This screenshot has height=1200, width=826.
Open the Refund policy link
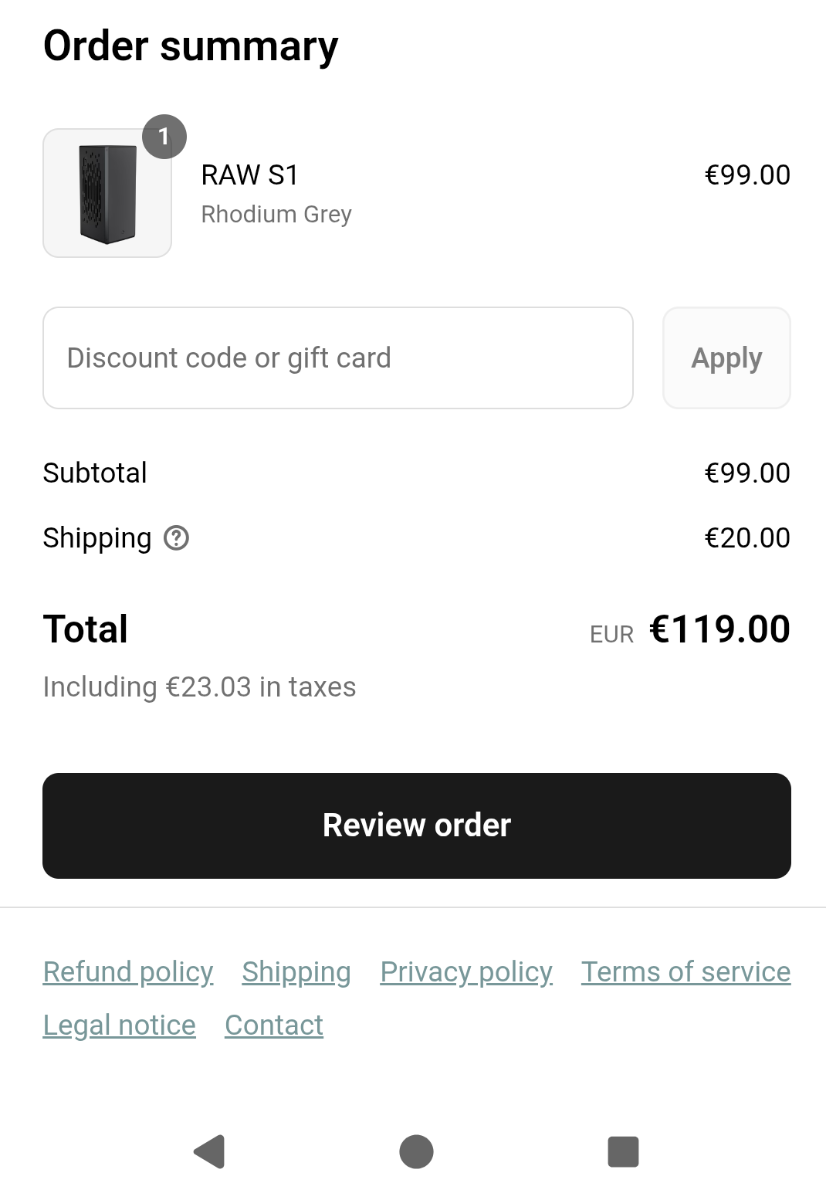click(x=128, y=972)
